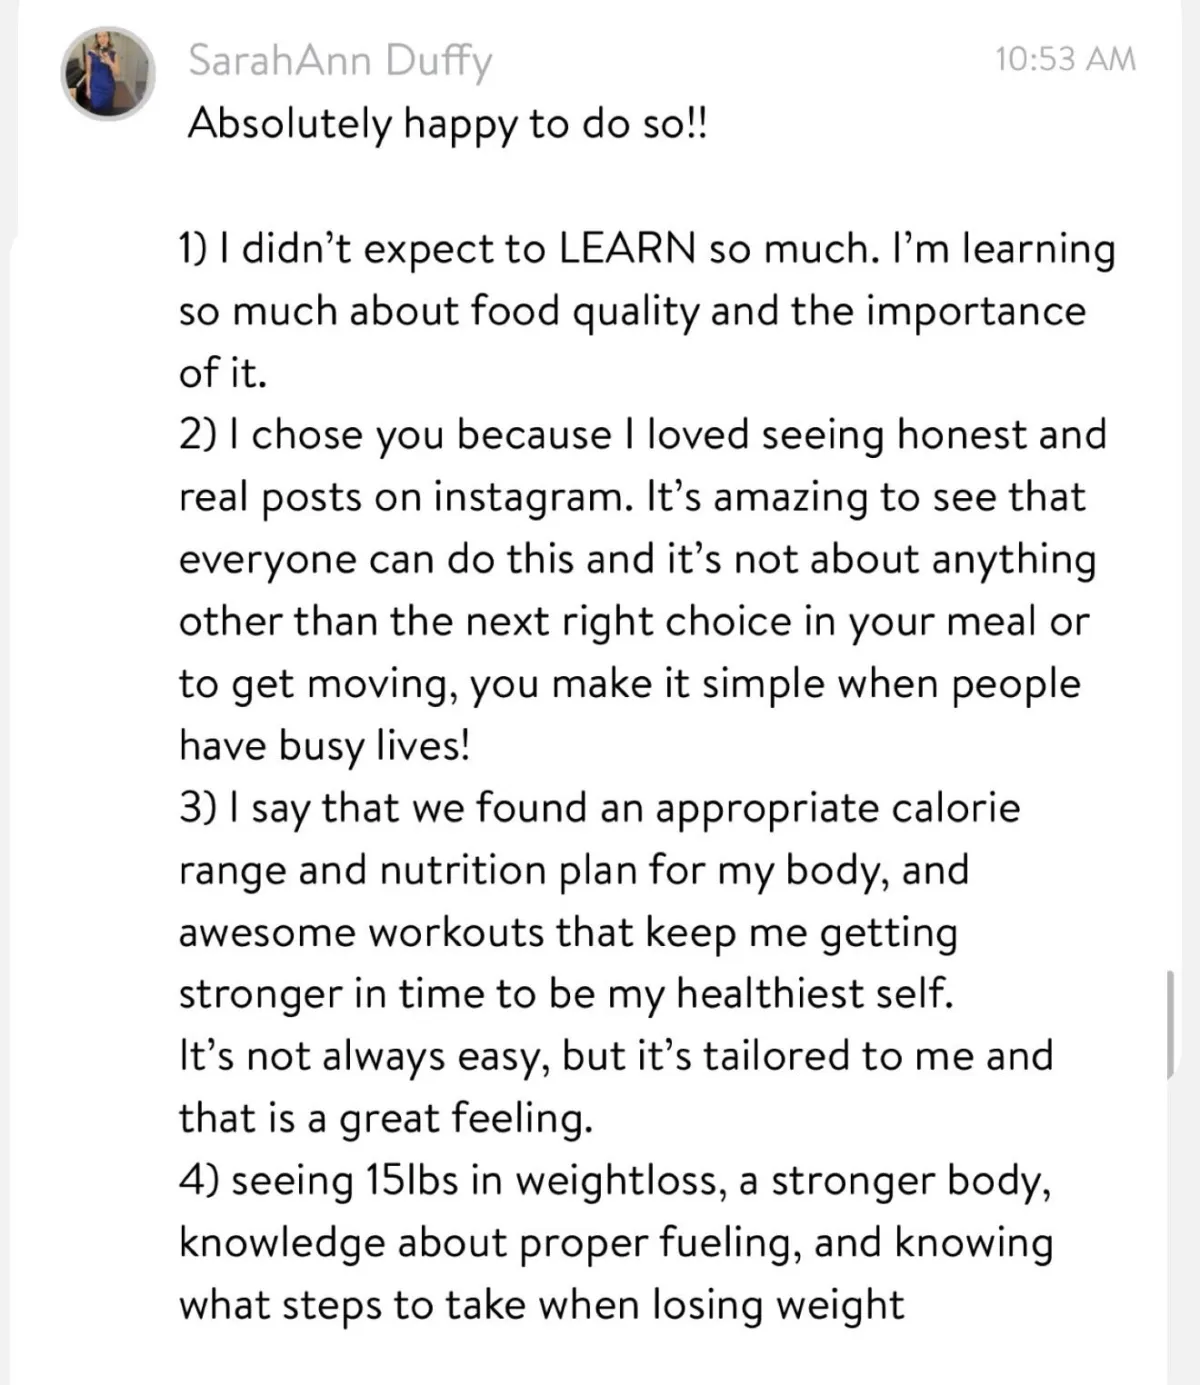Click the line starting "2) I chose you"
This screenshot has width=1200, height=1385.
(642, 435)
